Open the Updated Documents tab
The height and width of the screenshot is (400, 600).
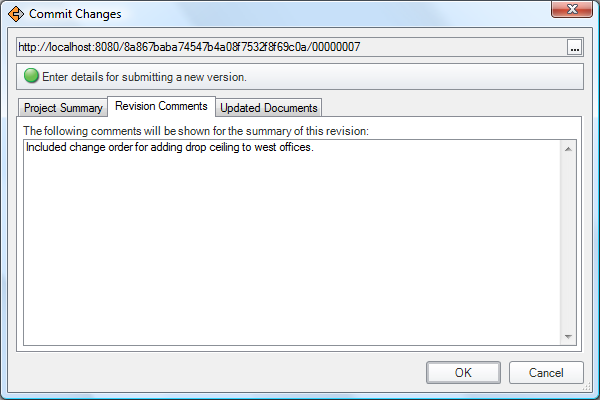(269, 108)
